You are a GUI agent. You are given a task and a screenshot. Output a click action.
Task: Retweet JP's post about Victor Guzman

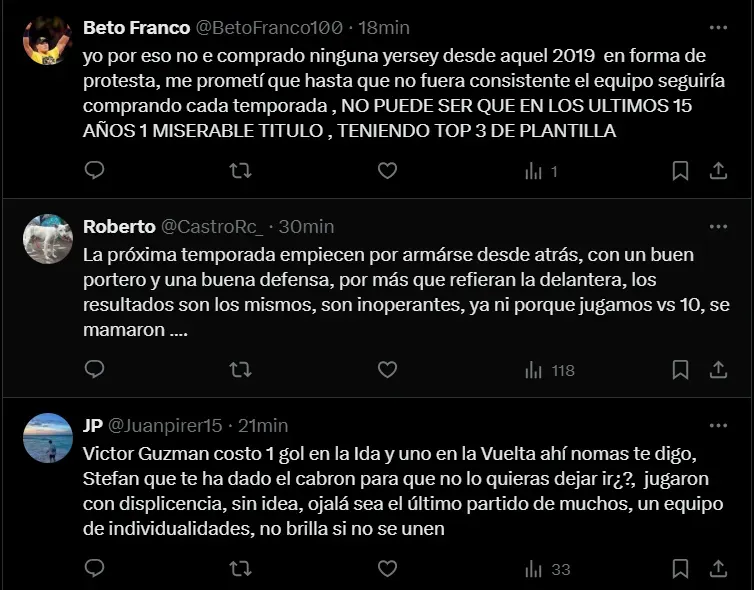240,569
